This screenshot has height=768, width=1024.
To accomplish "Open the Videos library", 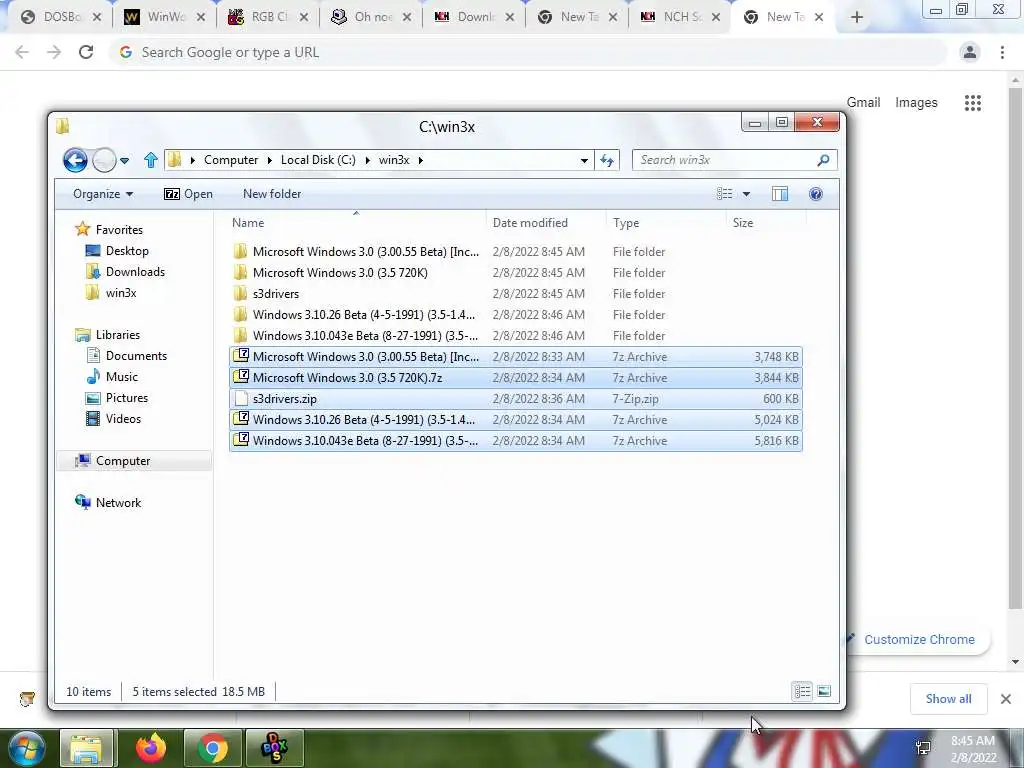I will [114, 419].
